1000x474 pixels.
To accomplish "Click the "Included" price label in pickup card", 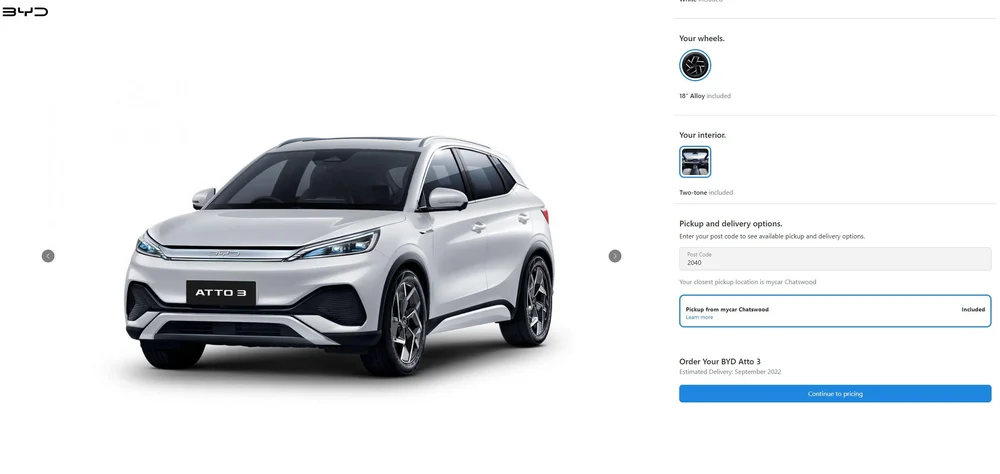I will (x=973, y=309).
